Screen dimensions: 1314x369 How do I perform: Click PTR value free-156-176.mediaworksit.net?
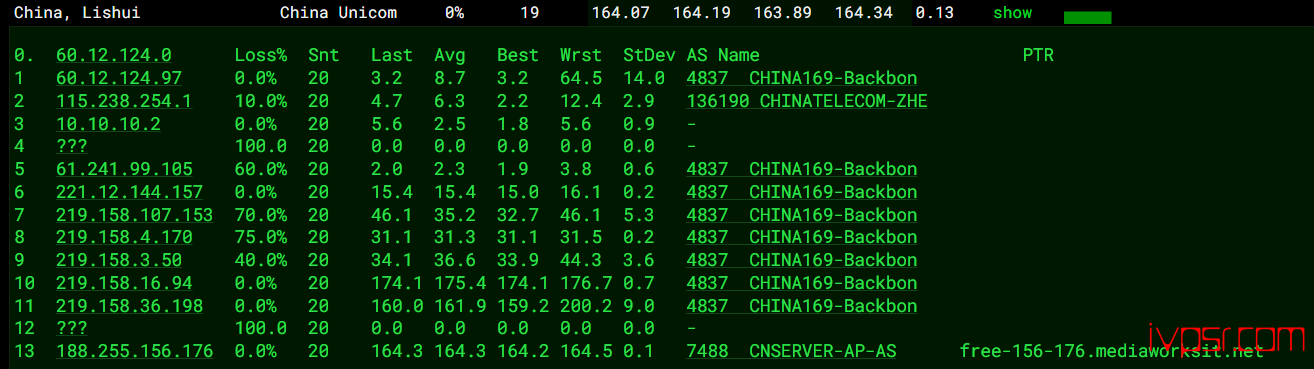[1112, 351]
